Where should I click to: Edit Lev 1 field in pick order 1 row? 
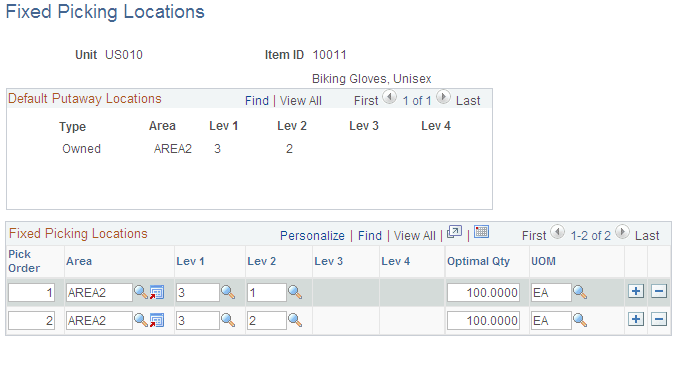point(198,293)
